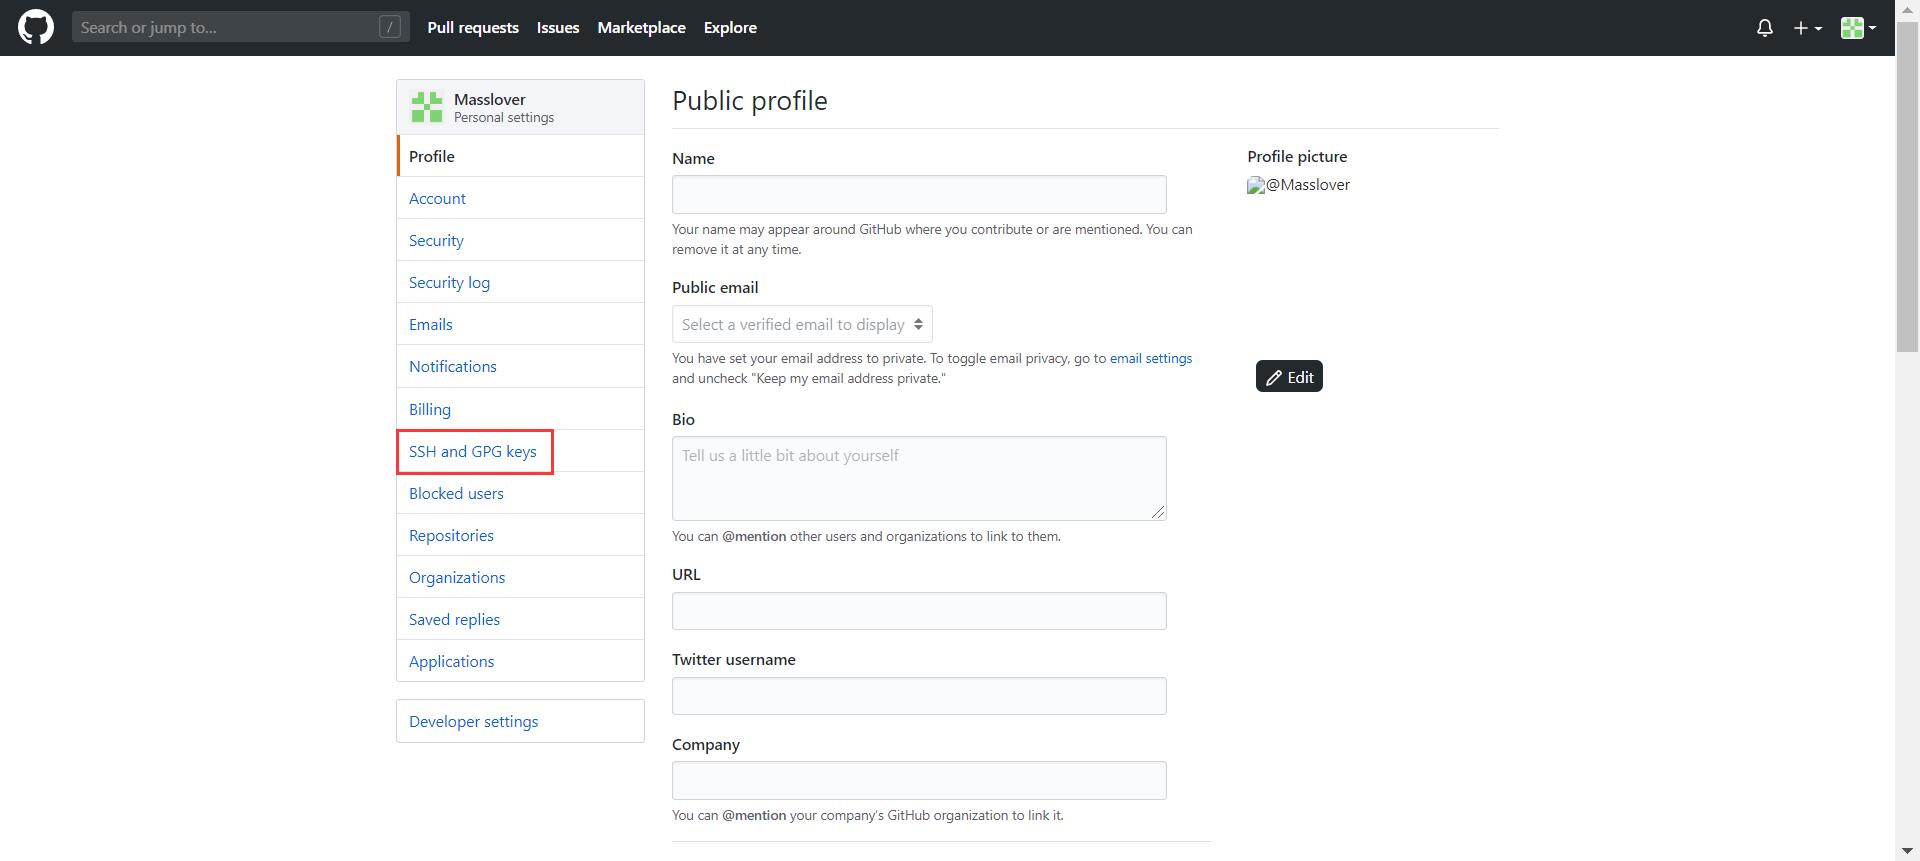Open Saved replies settings
This screenshot has width=1920, height=861.
tap(520, 619)
